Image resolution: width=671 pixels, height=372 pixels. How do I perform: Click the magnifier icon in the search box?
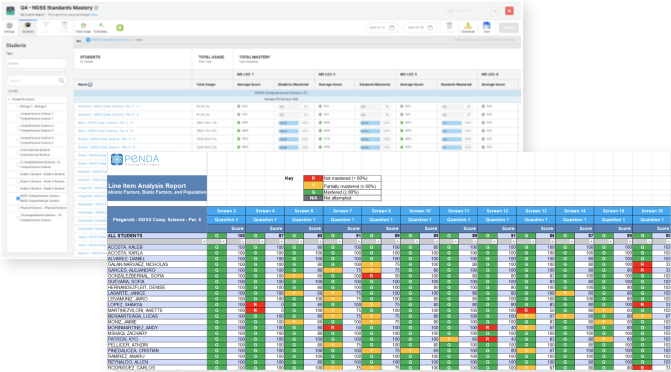62,80
